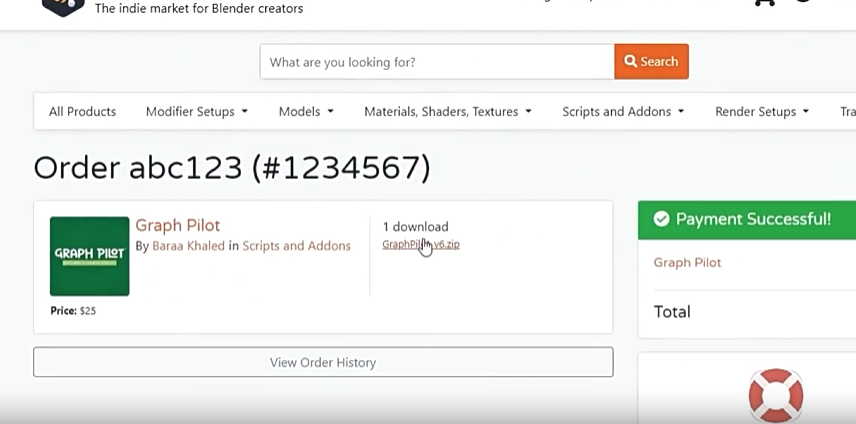Click the lifebuoy support icon
Screen dimensions: 856x424
click(x=775, y=394)
